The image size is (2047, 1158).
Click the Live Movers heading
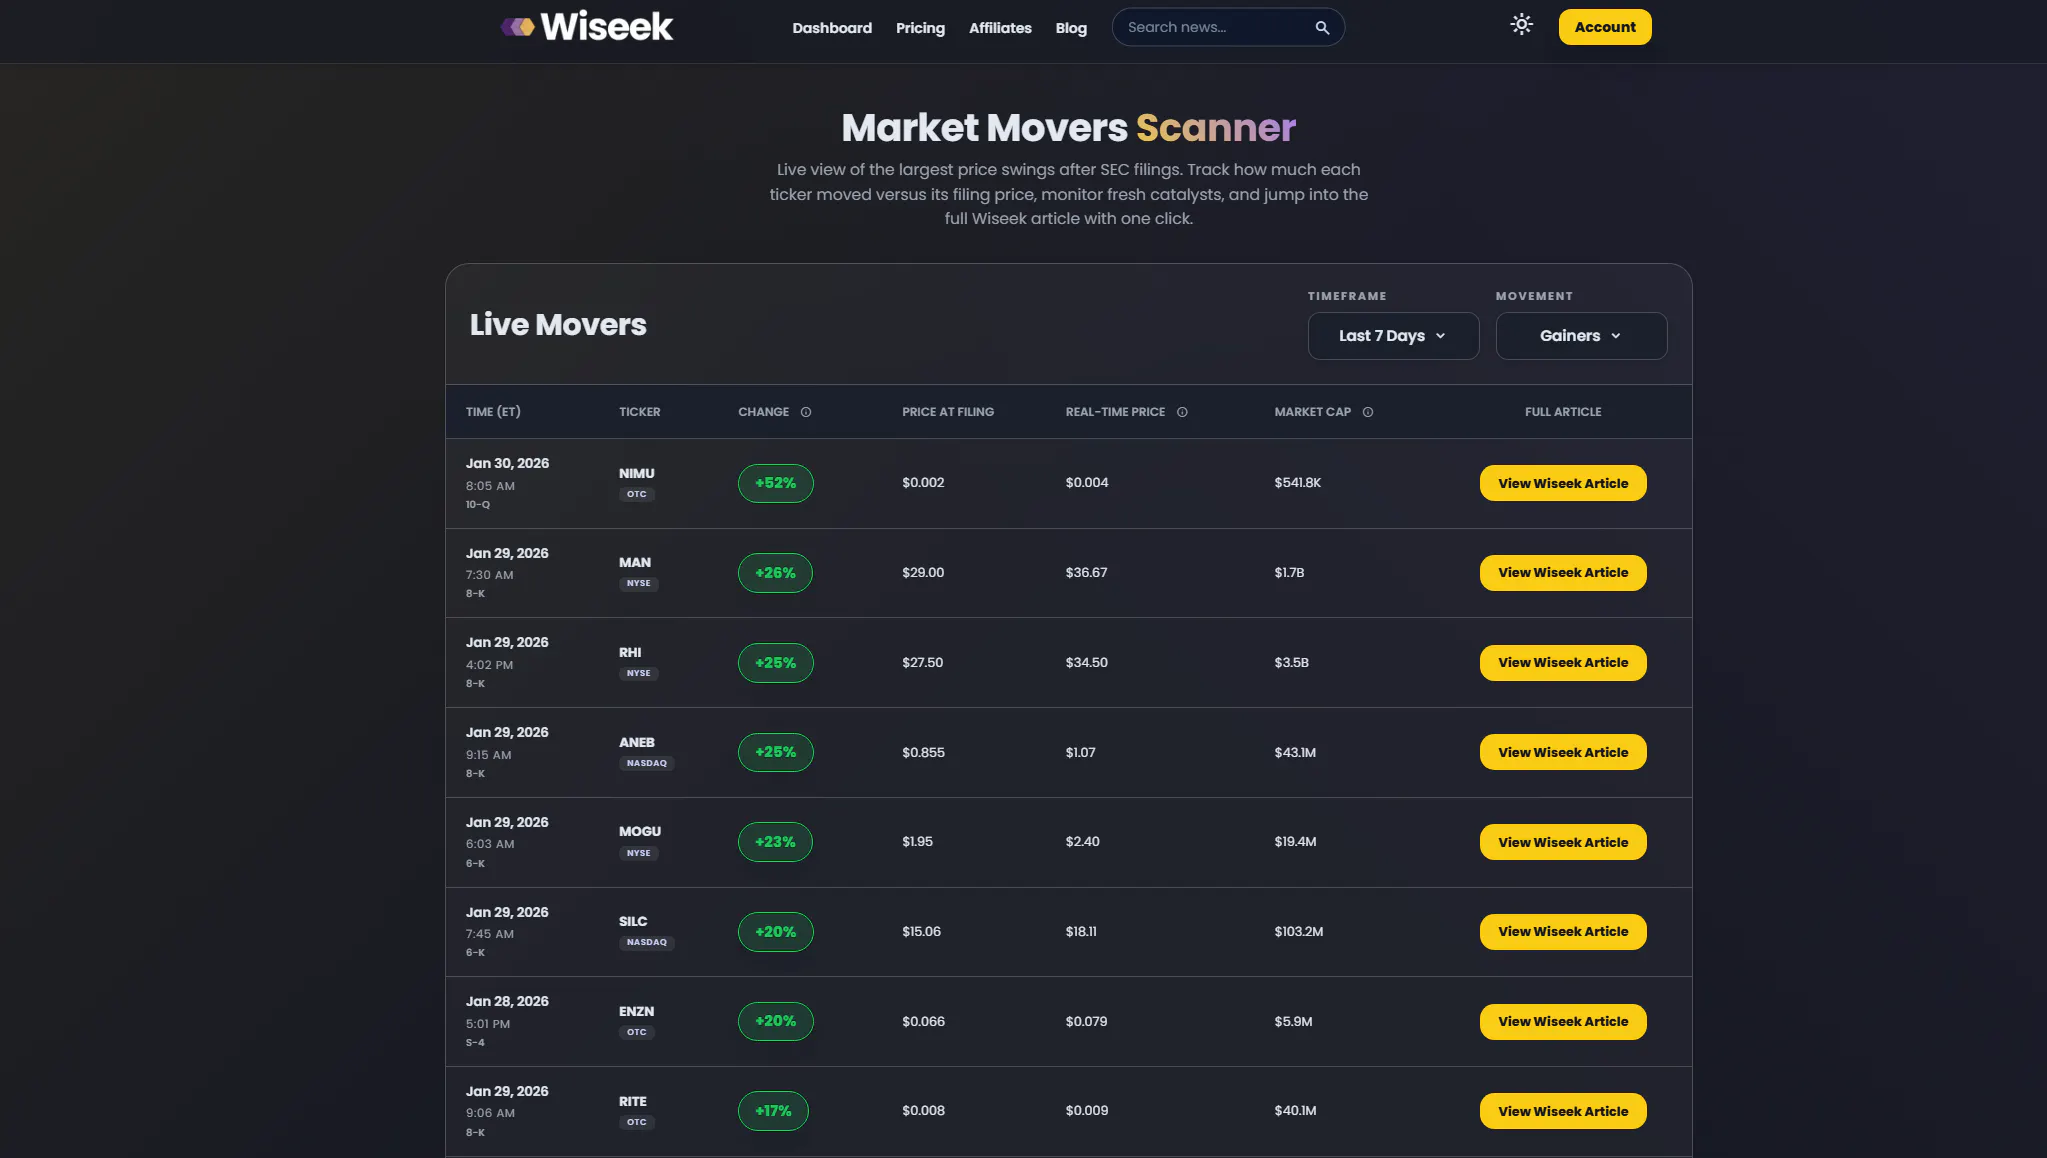[558, 324]
